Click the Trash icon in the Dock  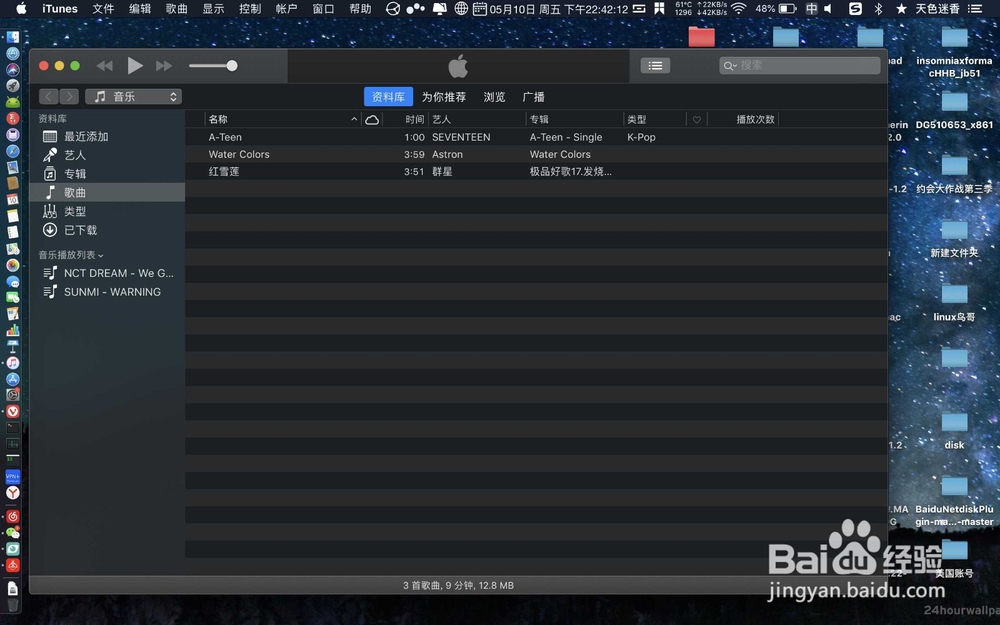pos(12,605)
